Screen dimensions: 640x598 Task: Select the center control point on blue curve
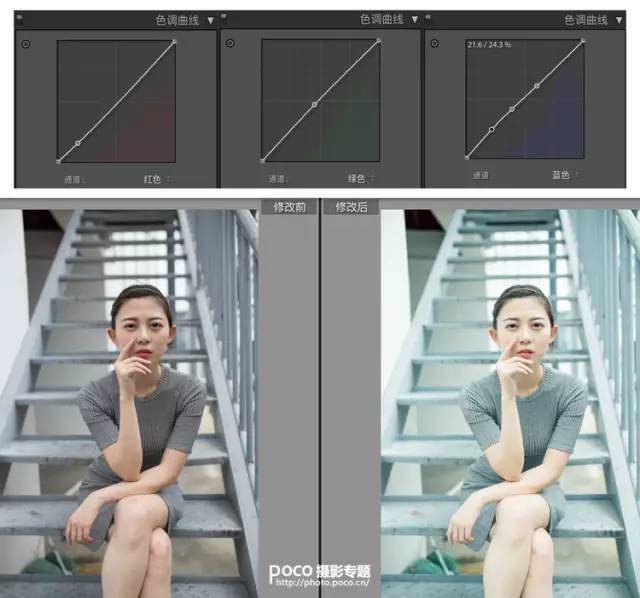coord(512,109)
